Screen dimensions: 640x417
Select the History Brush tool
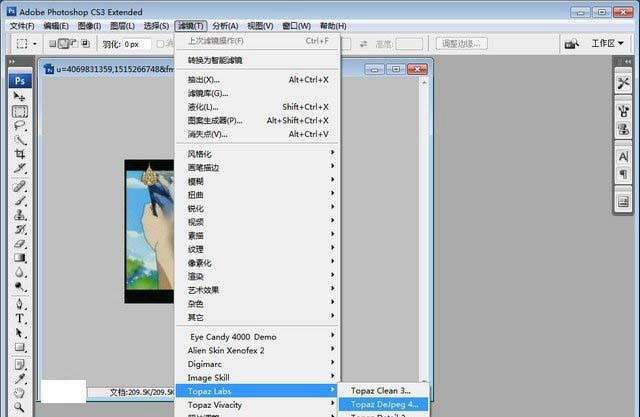pyautogui.click(x=19, y=229)
